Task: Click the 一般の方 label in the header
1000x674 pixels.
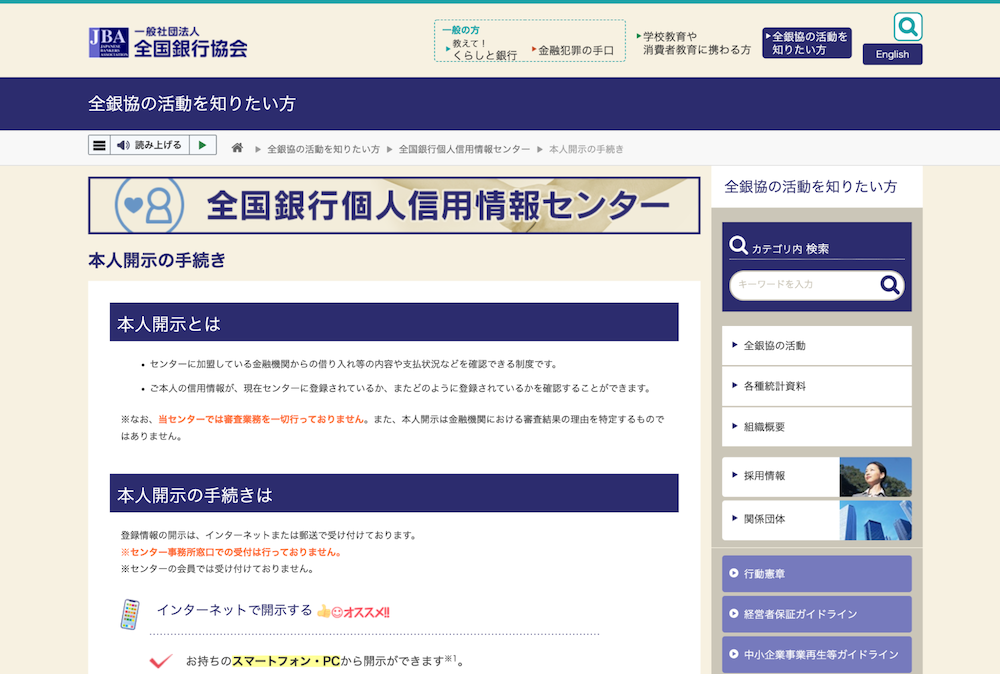Action: pyautogui.click(x=460, y=30)
